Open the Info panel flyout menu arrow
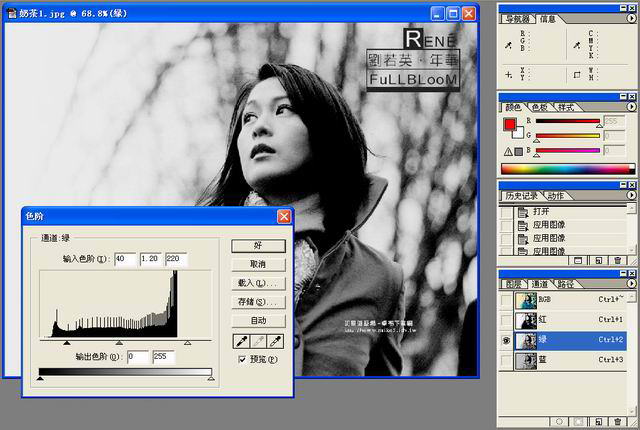 coord(631,18)
